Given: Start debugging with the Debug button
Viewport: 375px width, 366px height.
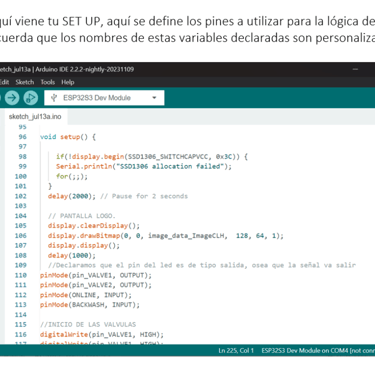Looking at the screenshot, I should pos(30,98).
